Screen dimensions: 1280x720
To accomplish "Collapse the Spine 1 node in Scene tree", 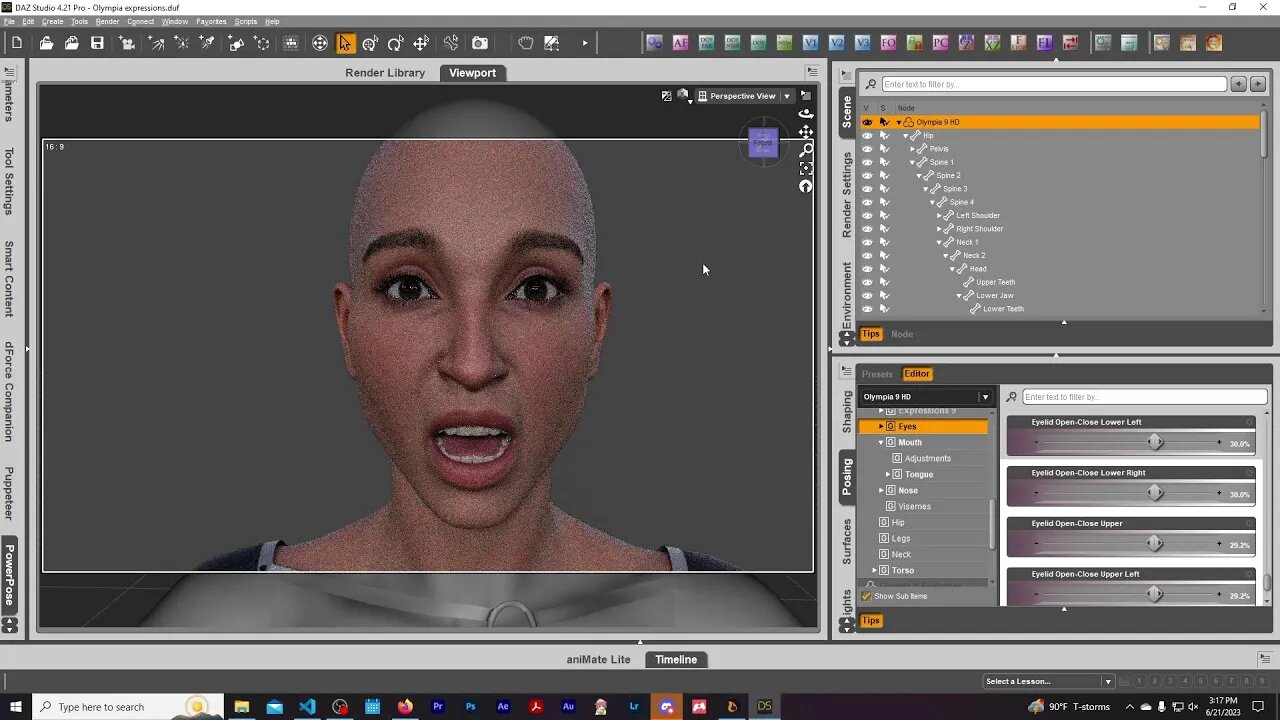I will 912,162.
